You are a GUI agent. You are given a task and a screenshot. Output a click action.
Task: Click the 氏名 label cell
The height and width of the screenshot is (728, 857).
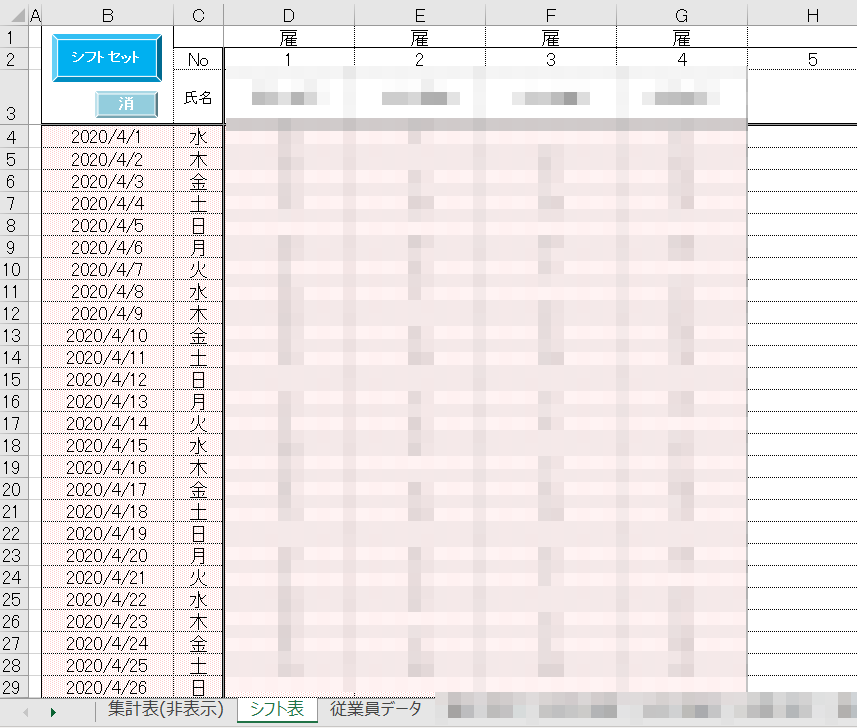pyautogui.click(x=198, y=99)
